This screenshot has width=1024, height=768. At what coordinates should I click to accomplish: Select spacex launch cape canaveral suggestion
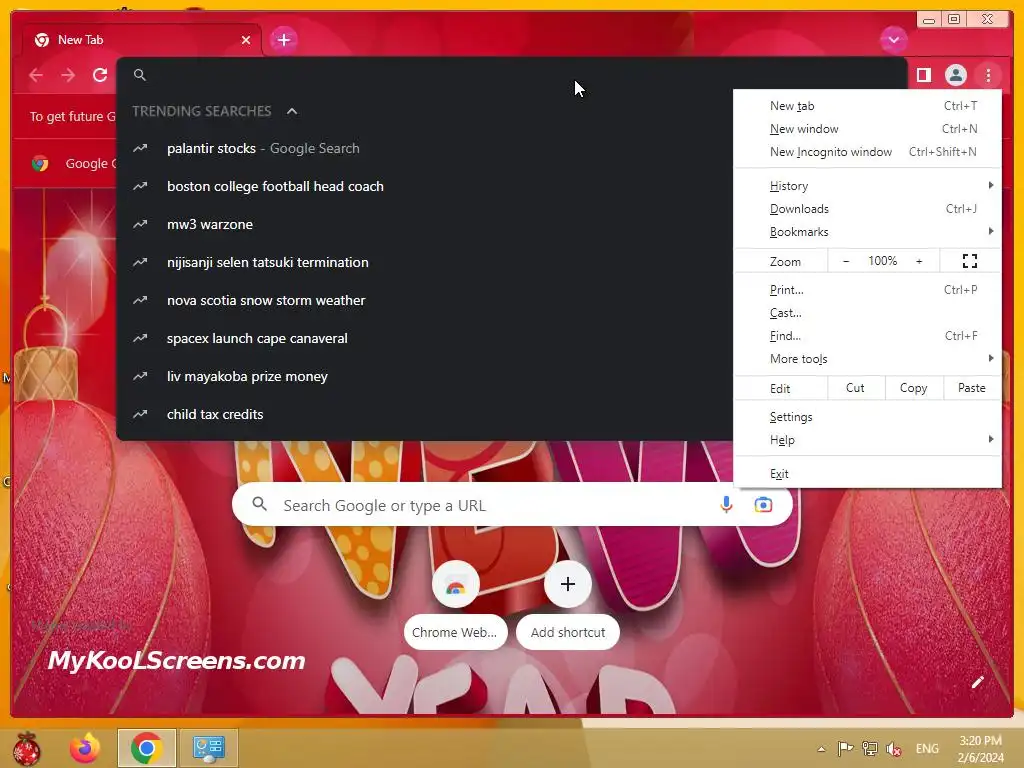pyautogui.click(x=424, y=338)
